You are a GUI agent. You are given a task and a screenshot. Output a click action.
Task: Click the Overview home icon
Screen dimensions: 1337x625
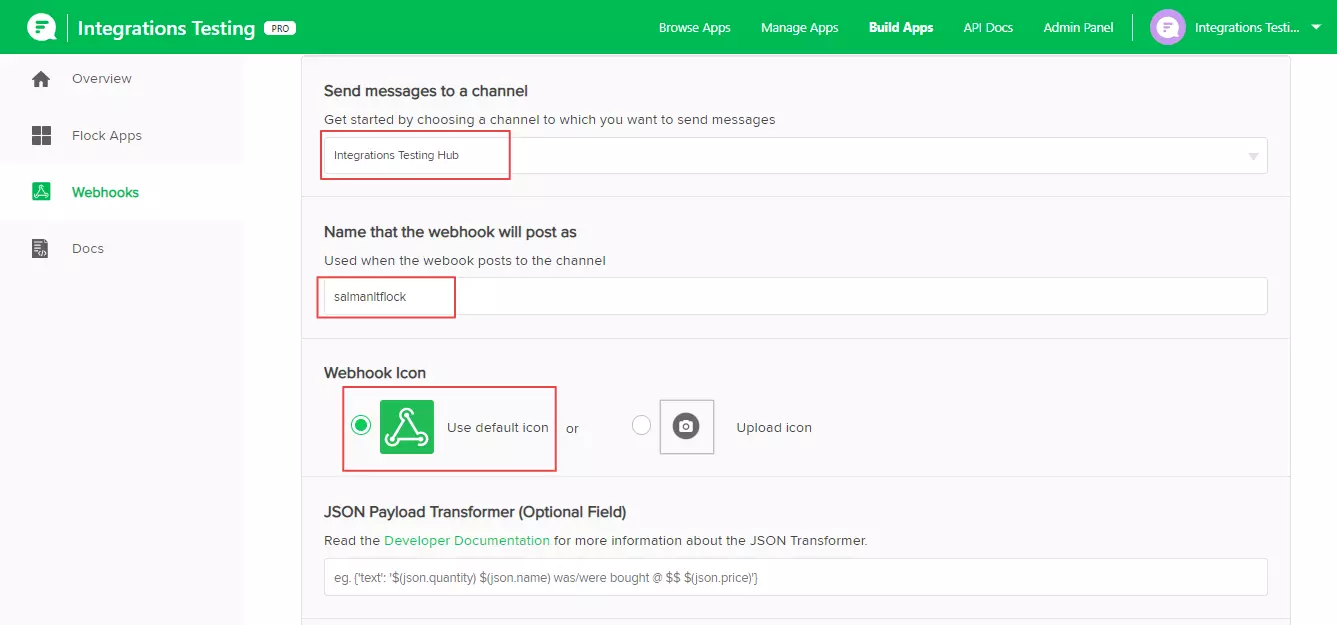point(41,79)
